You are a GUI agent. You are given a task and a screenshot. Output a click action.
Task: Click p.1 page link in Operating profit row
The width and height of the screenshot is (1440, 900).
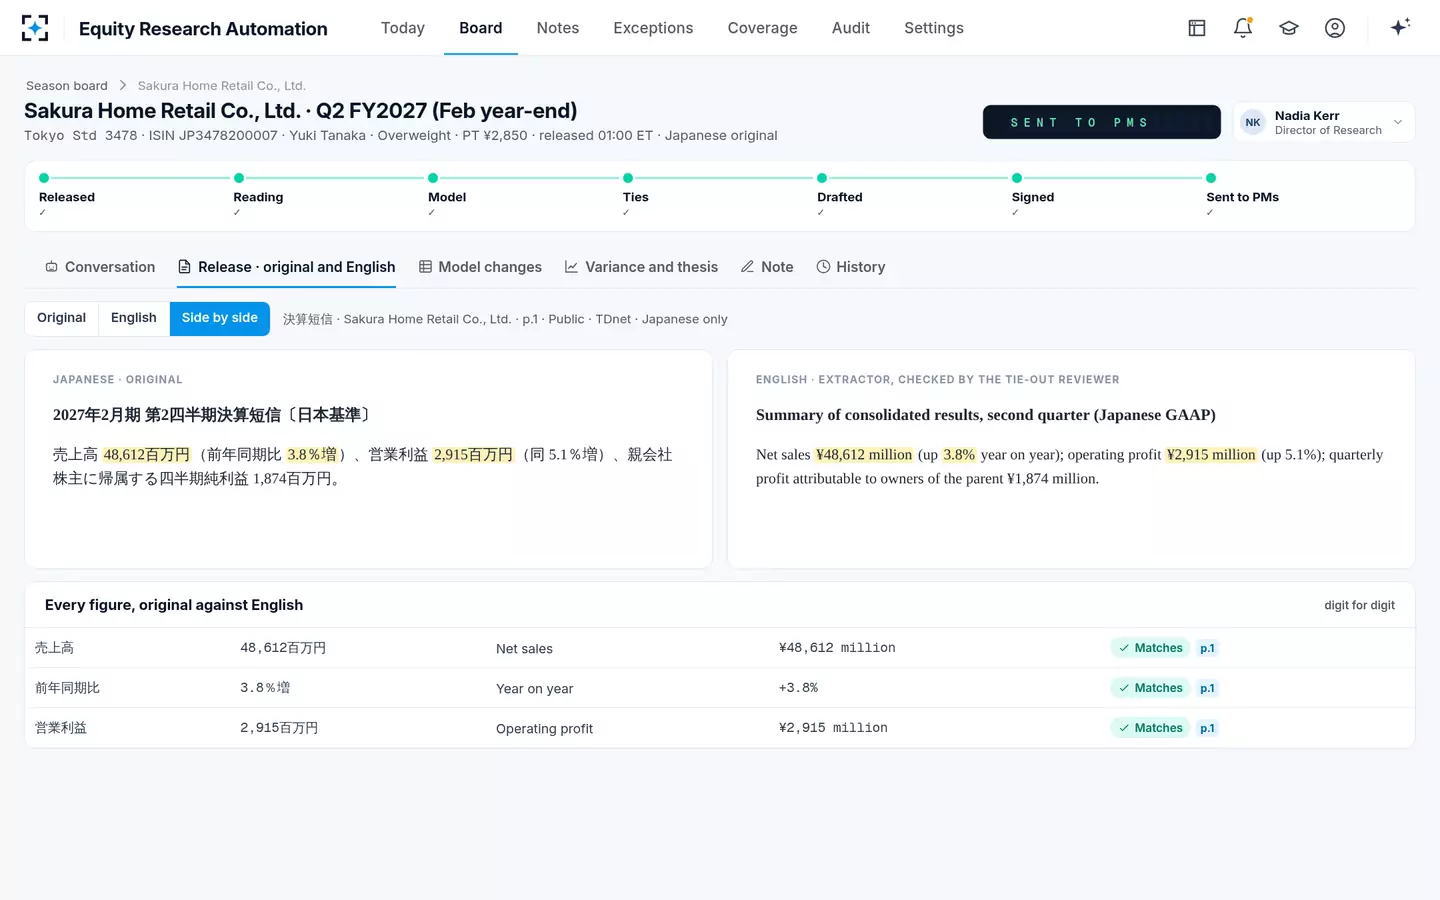point(1208,728)
